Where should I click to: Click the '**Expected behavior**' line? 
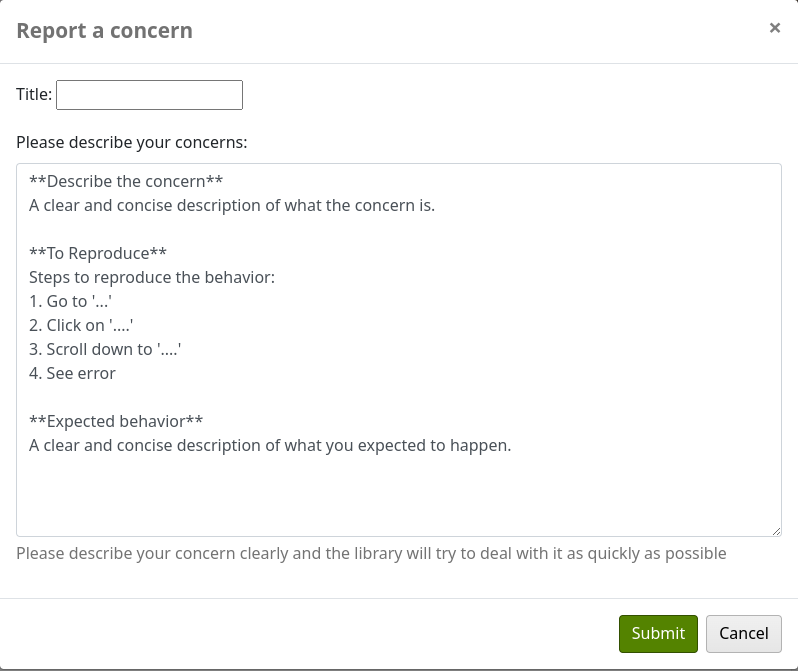pyautogui.click(x=116, y=421)
